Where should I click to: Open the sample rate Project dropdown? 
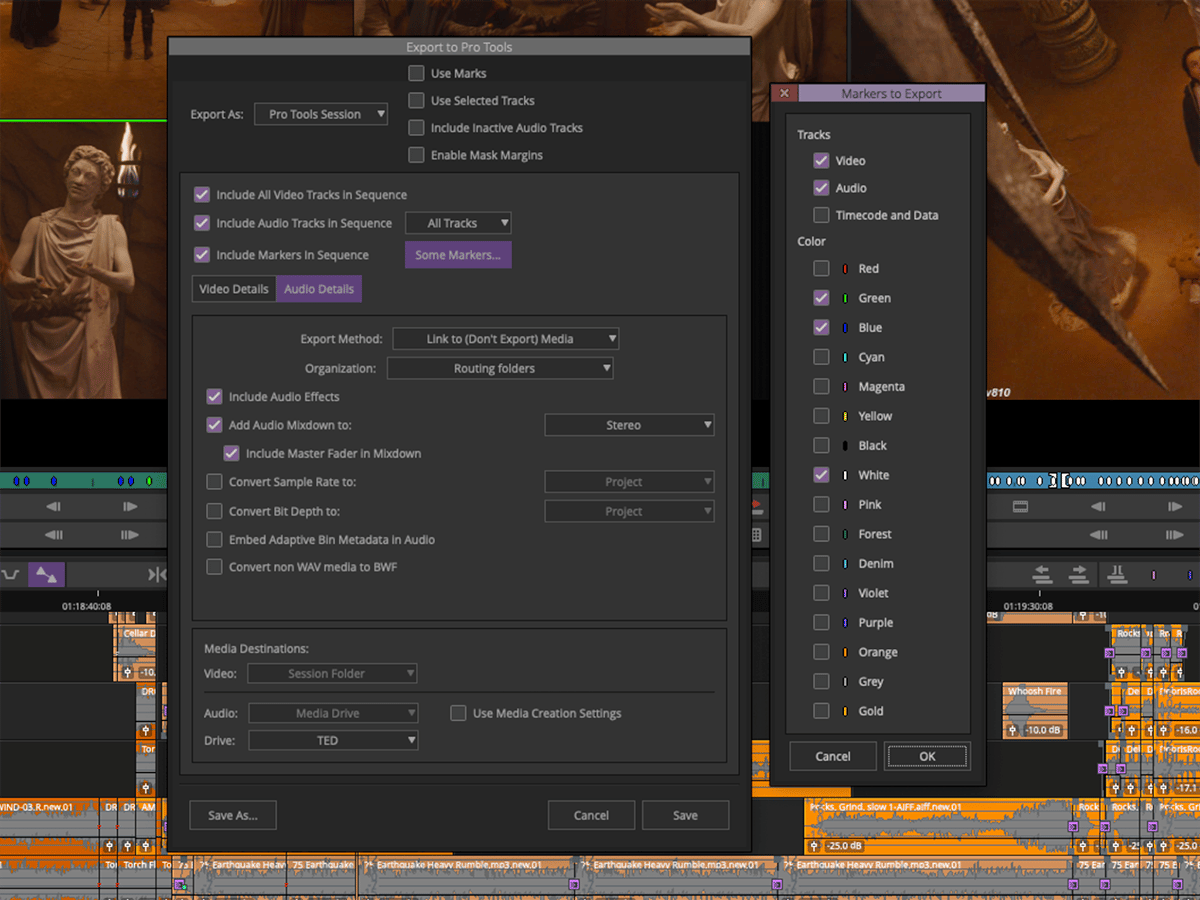point(629,482)
